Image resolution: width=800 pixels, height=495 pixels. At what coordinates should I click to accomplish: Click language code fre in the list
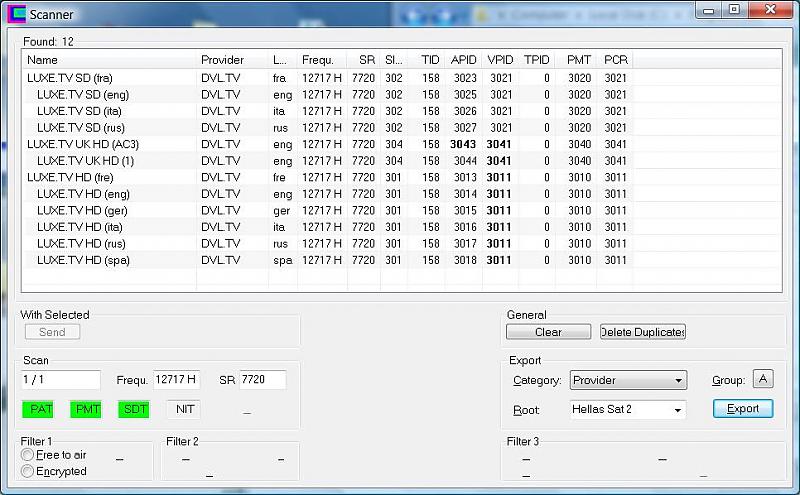[279, 178]
